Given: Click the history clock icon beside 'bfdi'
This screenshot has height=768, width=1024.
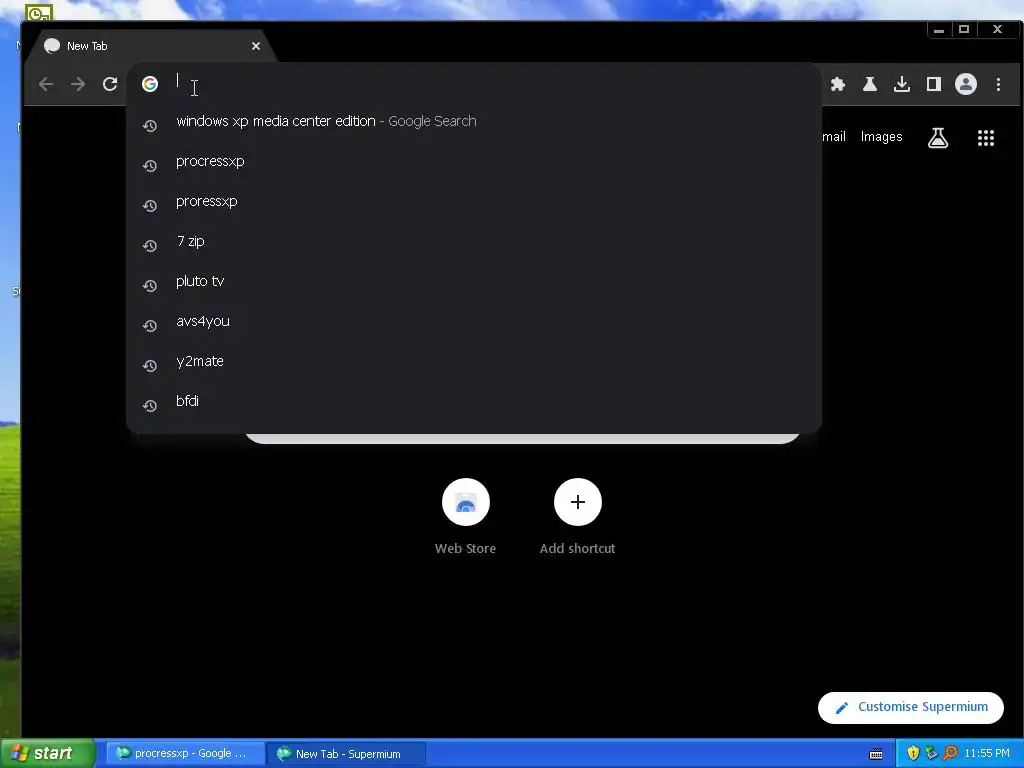Looking at the screenshot, I should (150, 406).
